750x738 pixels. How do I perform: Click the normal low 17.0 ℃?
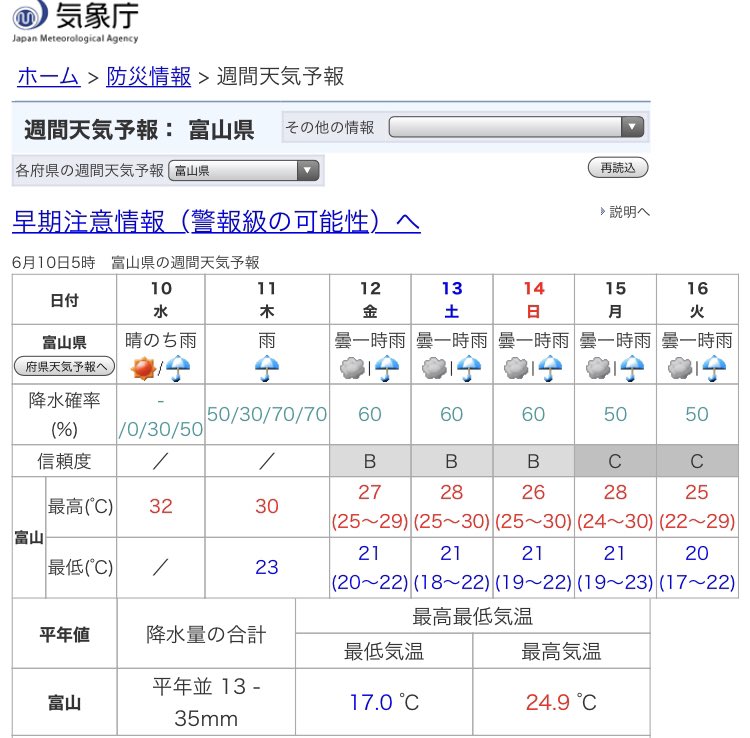(x=384, y=703)
